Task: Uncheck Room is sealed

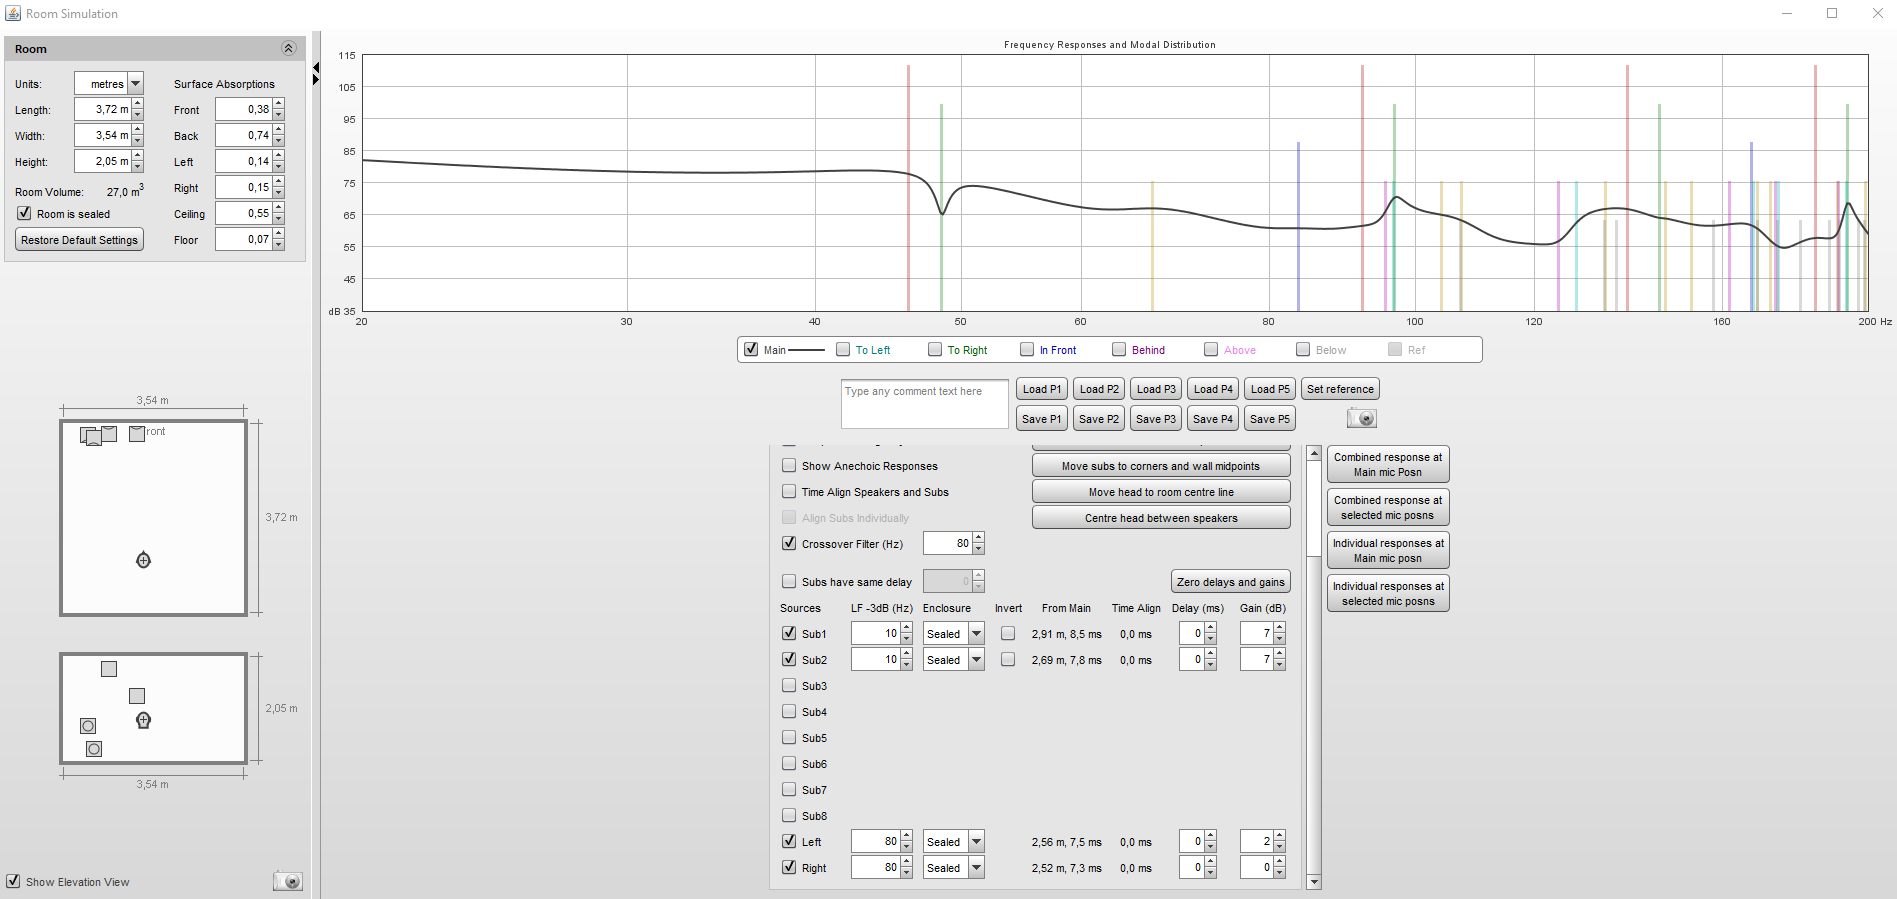Action: pyautogui.click(x=24, y=213)
